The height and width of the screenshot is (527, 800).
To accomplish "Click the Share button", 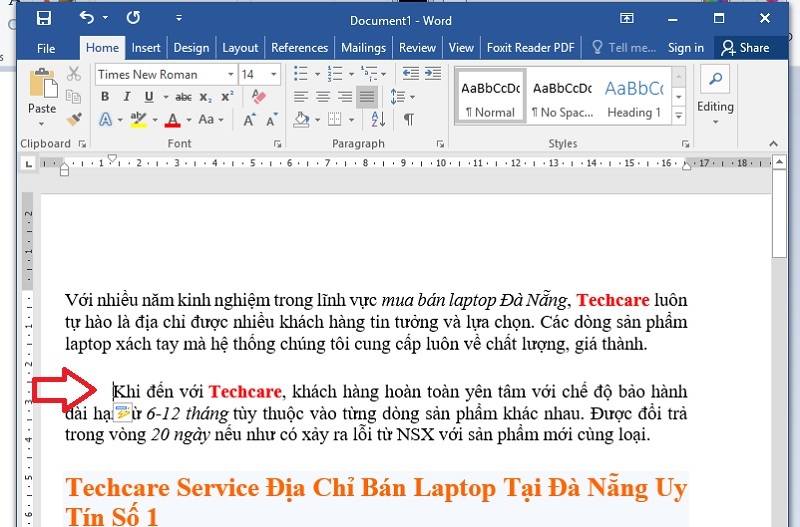I will tap(745, 48).
